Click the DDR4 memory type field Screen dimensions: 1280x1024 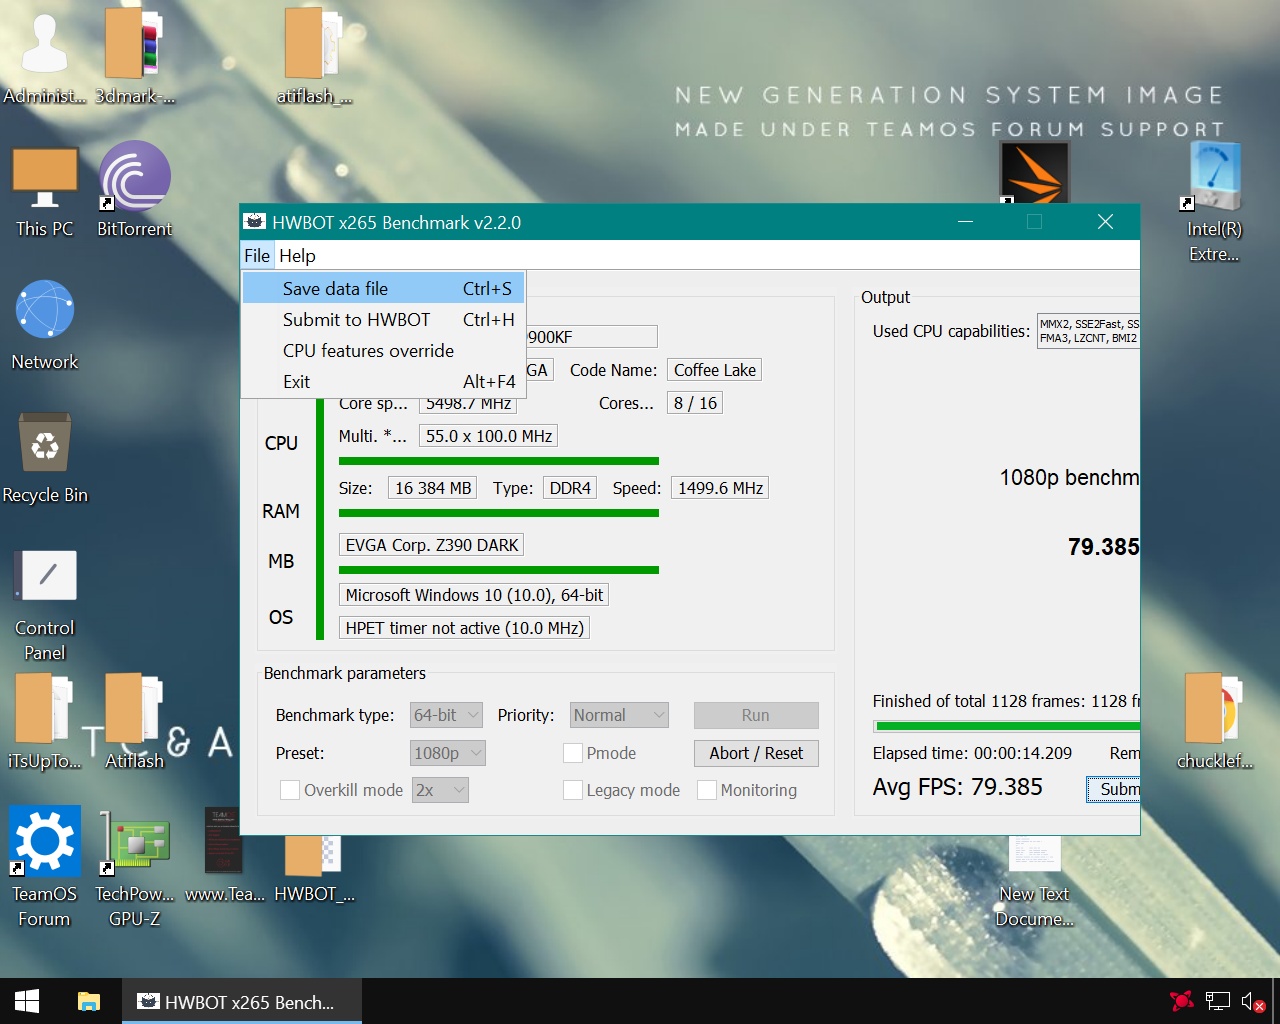(570, 488)
